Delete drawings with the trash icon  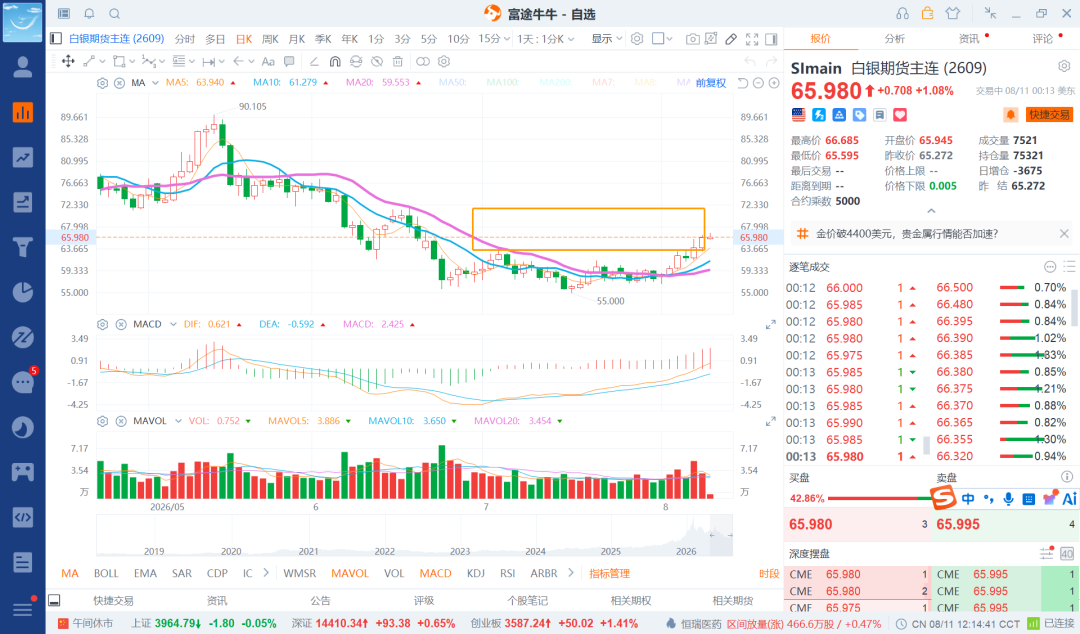(x=397, y=61)
